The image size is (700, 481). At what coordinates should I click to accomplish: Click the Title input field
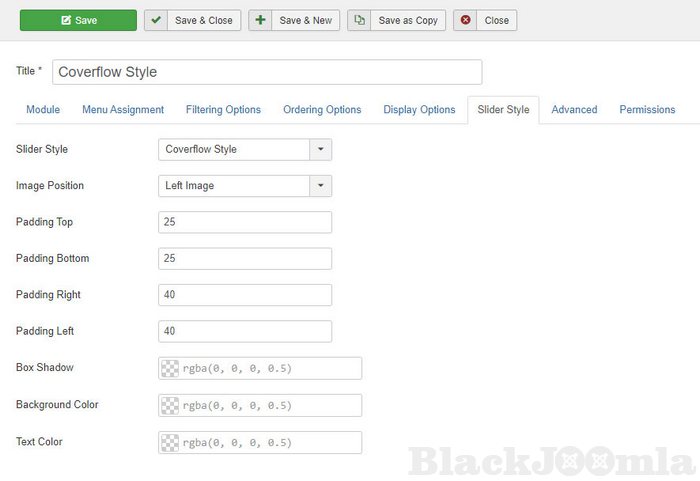tap(267, 72)
